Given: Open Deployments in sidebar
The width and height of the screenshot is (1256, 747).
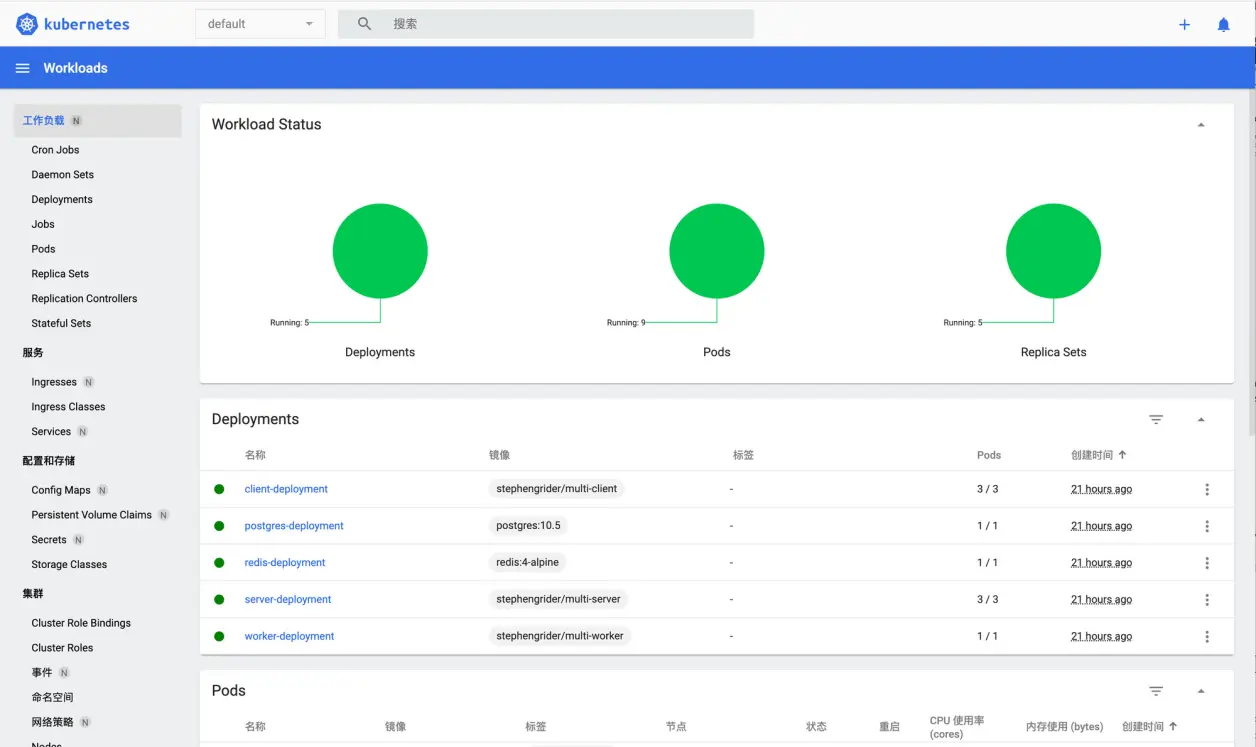Looking at the screenshot, I should click(62, 200).
